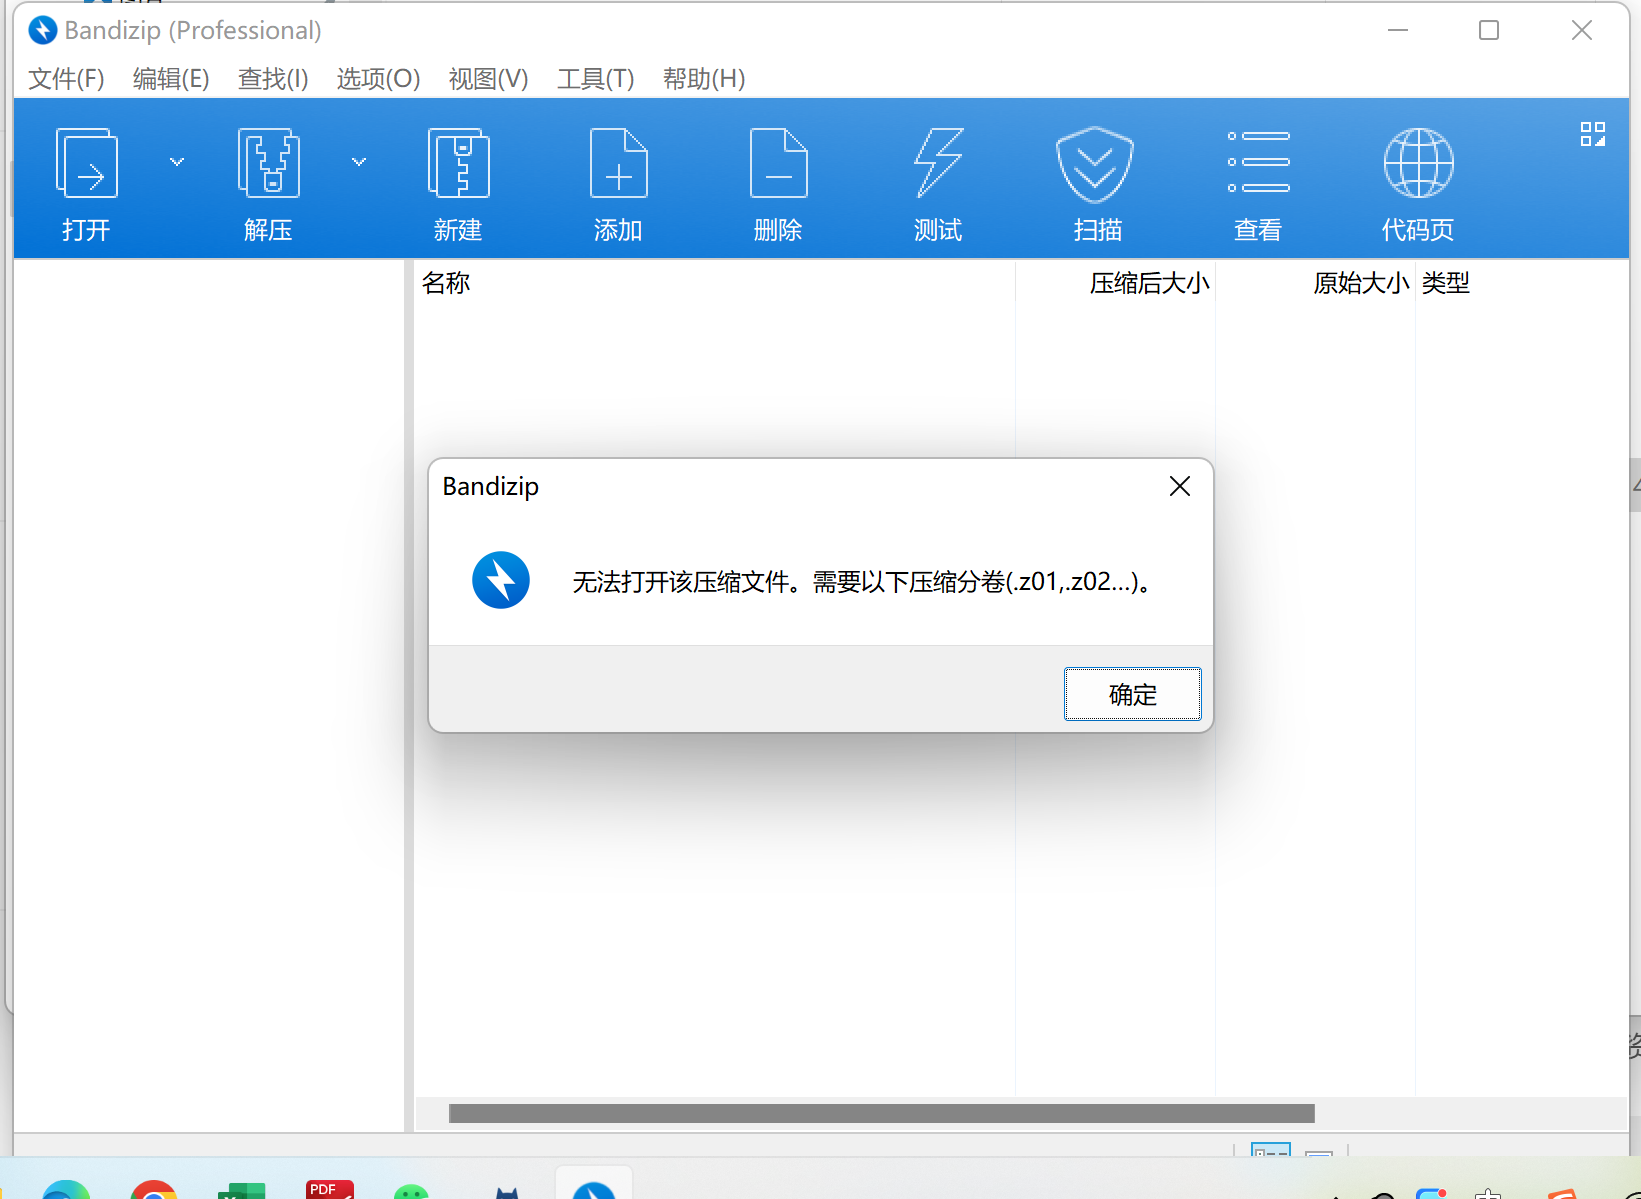Run archive 测试 (Test) lightning icon

click(x=938, y=163)
